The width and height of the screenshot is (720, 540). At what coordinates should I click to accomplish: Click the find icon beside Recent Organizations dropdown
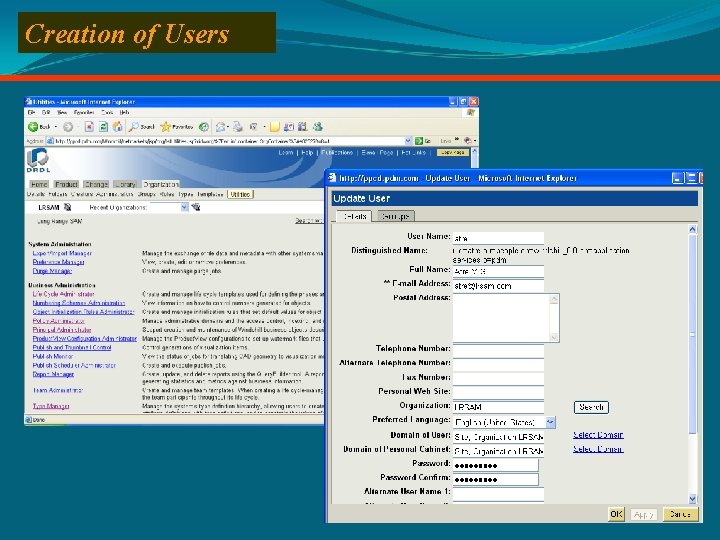tap(196, 207)
